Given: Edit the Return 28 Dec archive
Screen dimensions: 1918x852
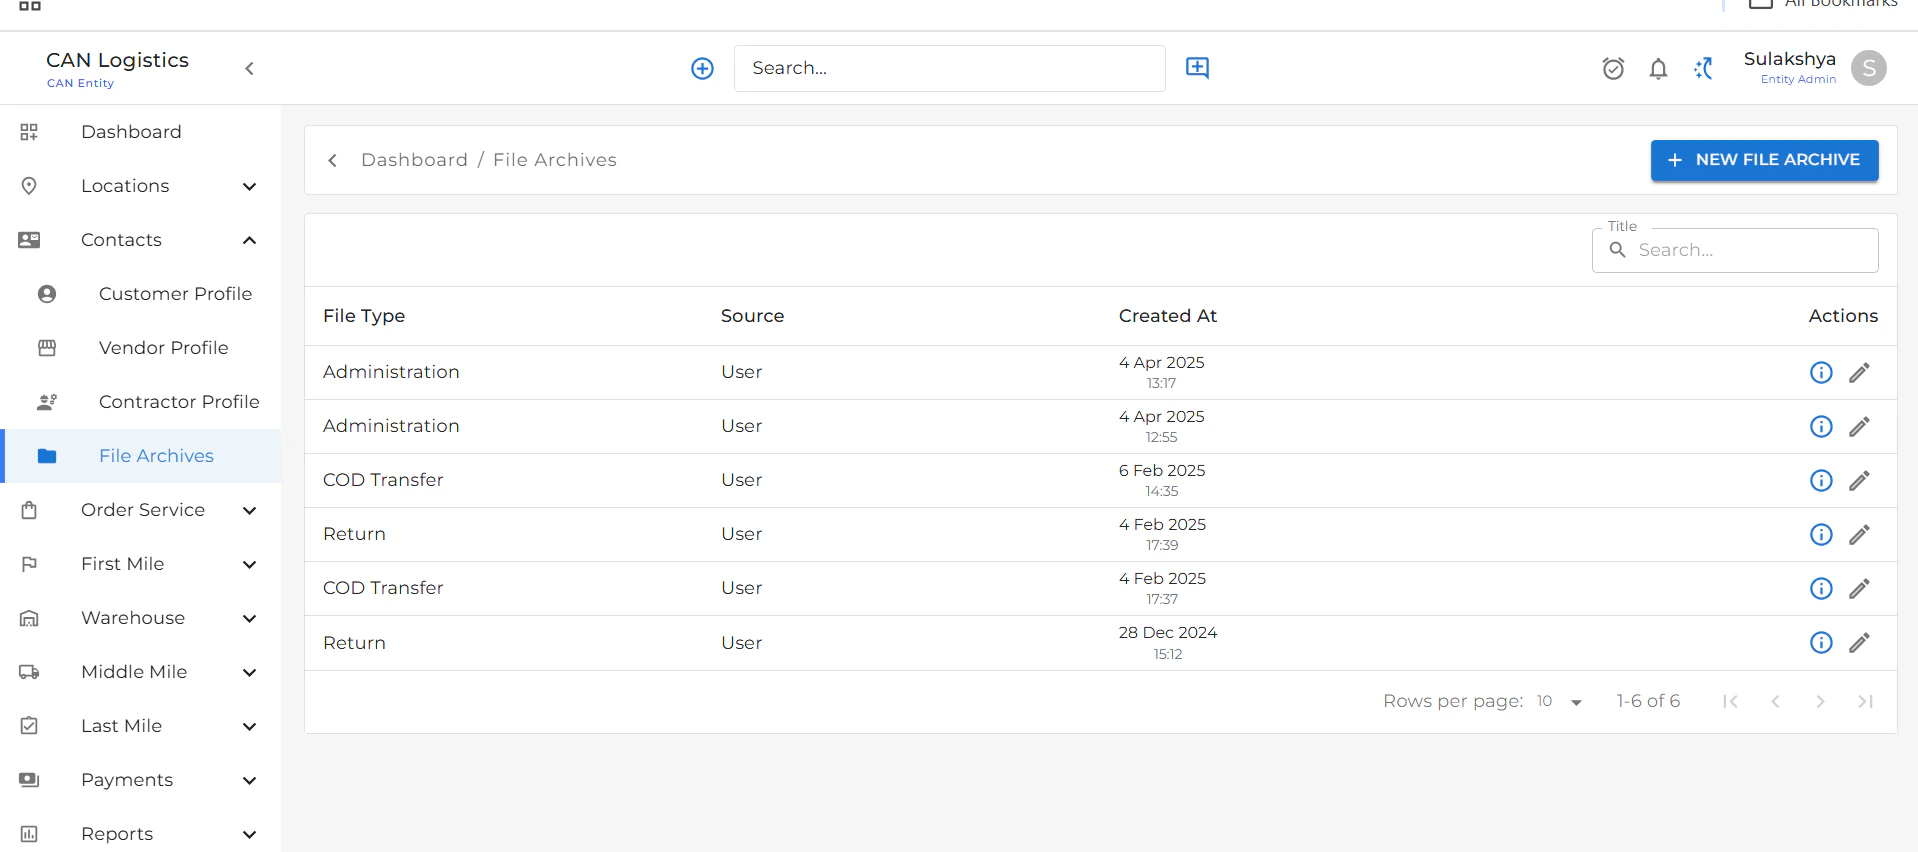Looking at the screenshot, I should pyautogui.click(x=1859, y=642).
